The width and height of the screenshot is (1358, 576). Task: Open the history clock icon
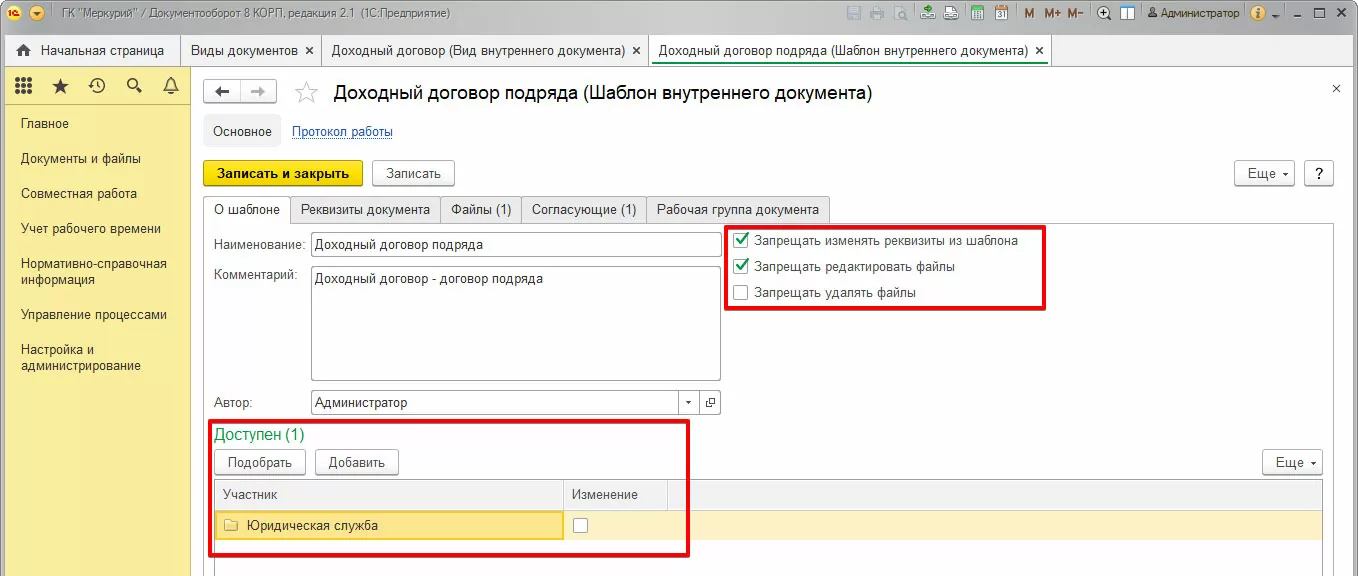tap(97, 87)
